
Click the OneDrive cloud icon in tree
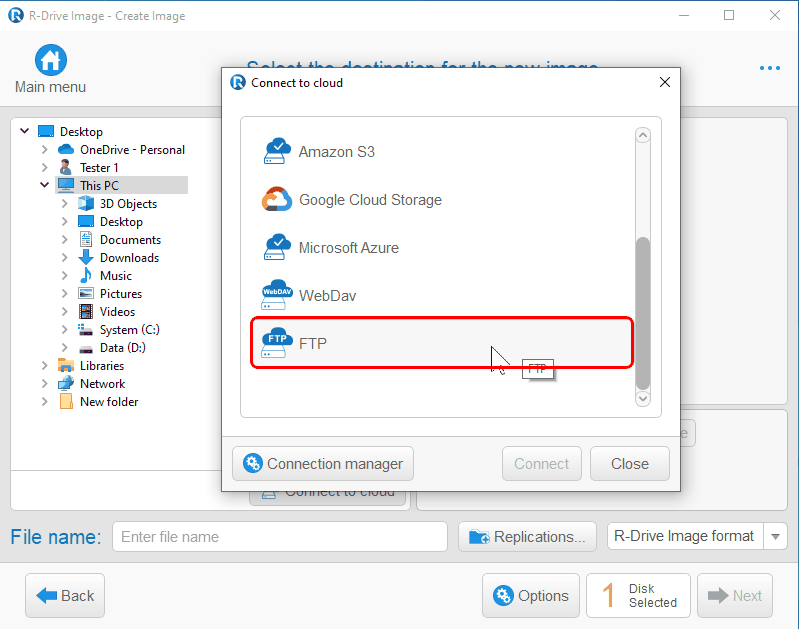(66, 149)
